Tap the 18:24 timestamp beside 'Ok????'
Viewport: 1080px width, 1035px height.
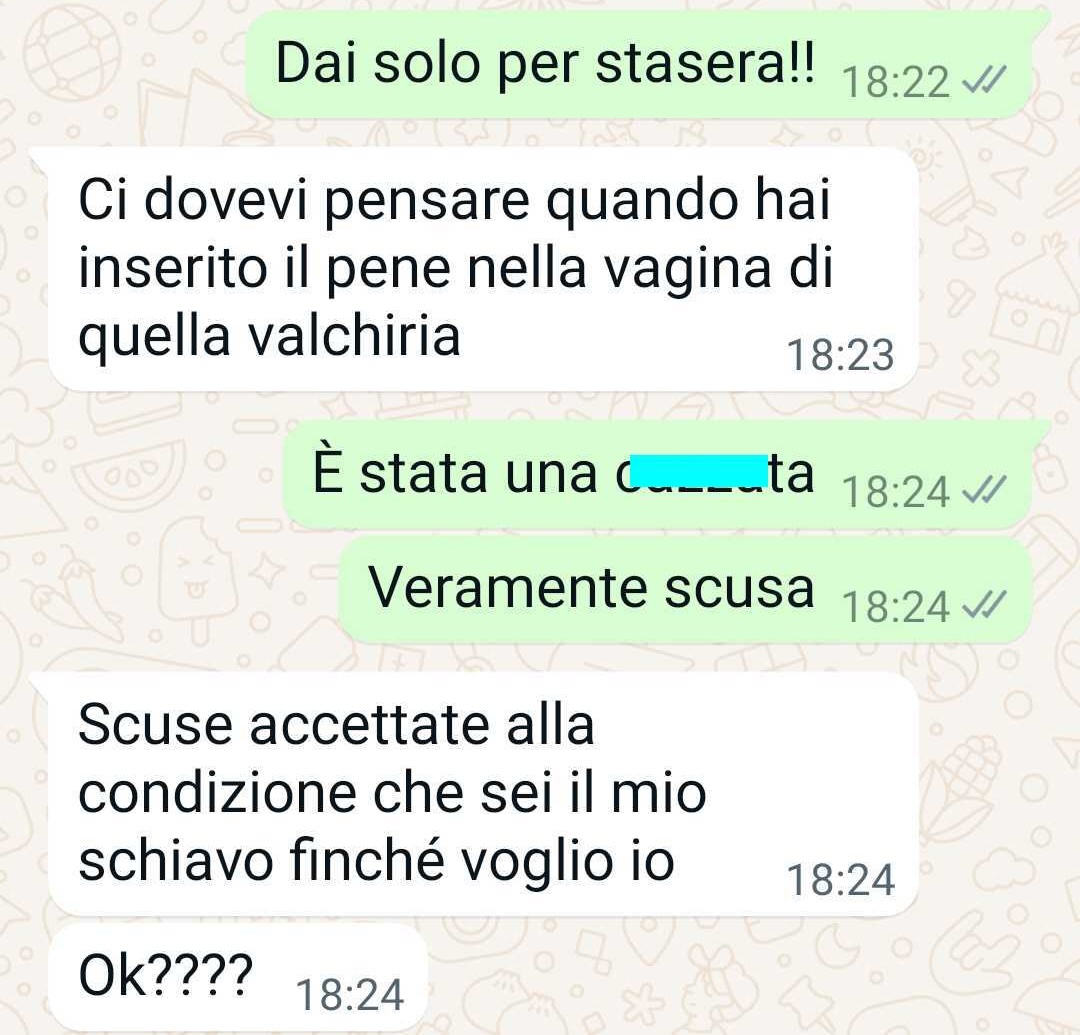(349, 995)
